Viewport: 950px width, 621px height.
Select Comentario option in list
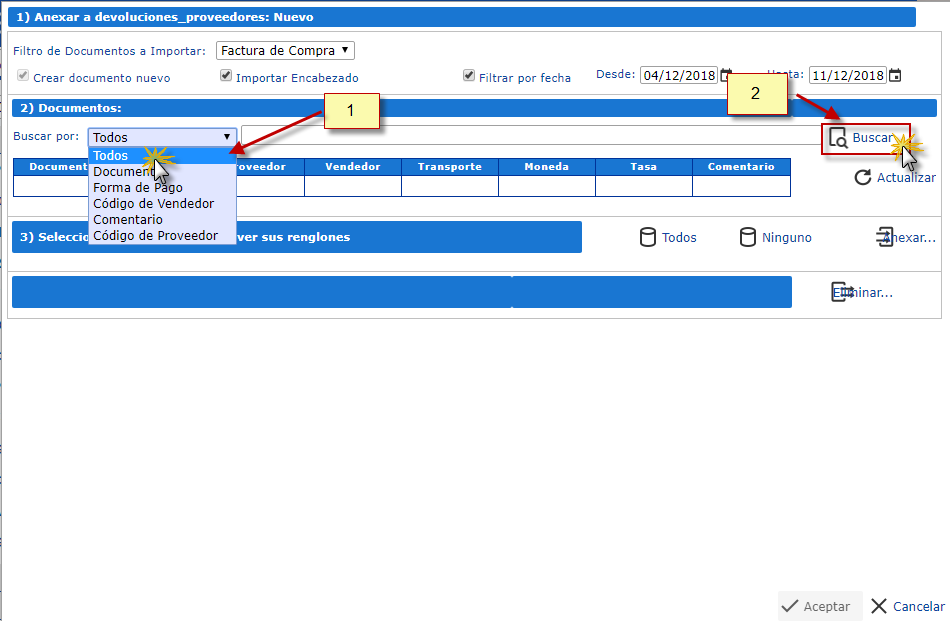coord(162,219)
